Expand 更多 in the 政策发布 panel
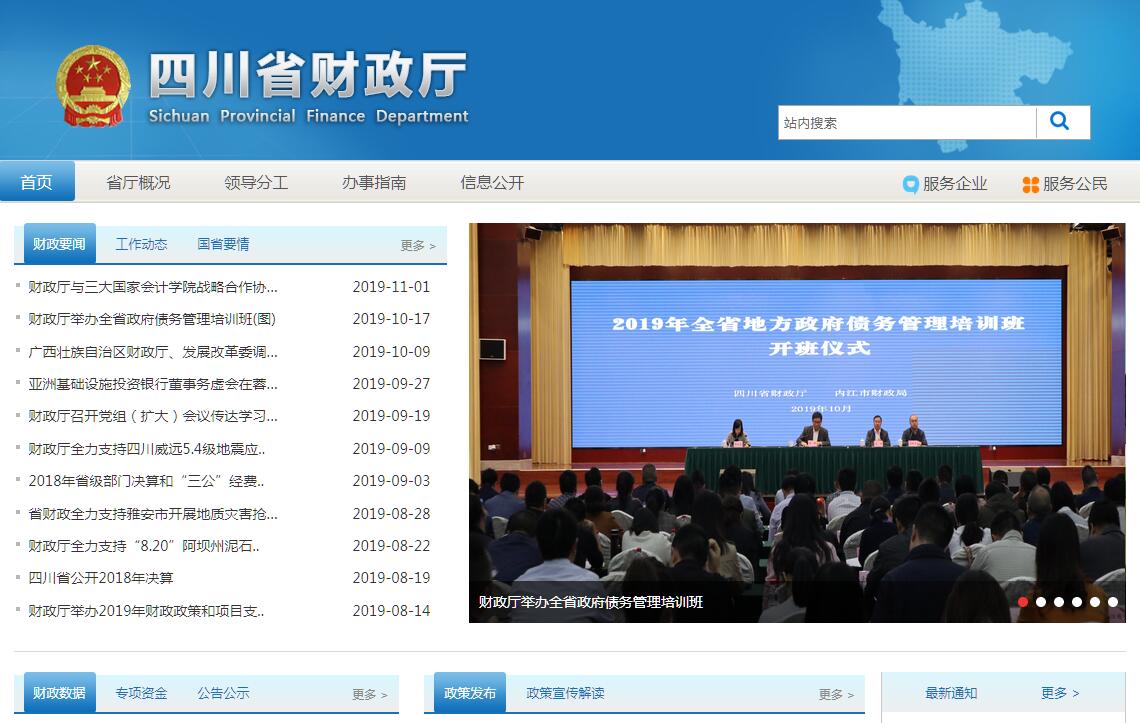The height and width of the screenshot is (723, 1140). pyautogui.click(x=835, y=694)
